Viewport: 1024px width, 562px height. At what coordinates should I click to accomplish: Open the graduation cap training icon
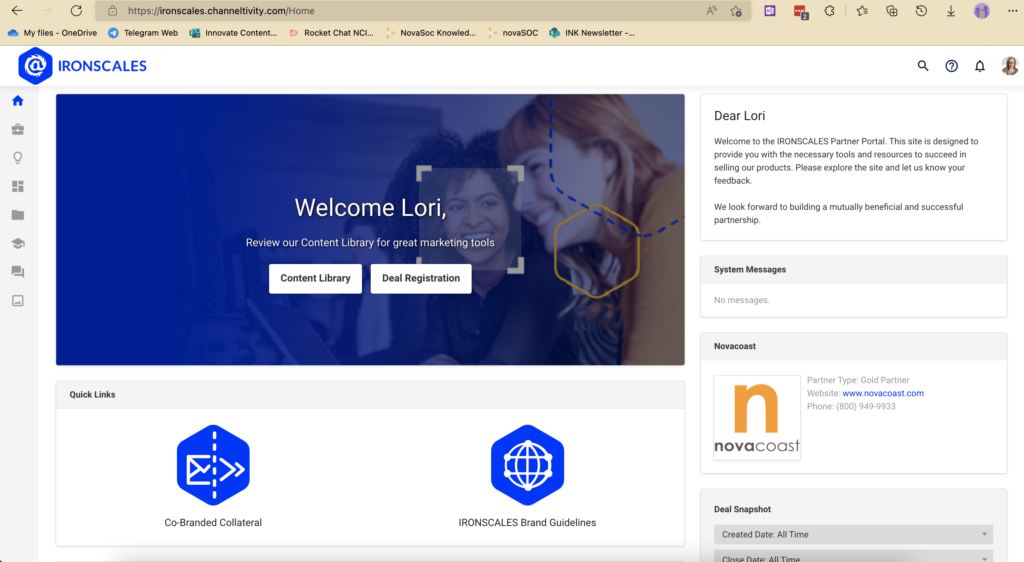click(x=18, y=243)
